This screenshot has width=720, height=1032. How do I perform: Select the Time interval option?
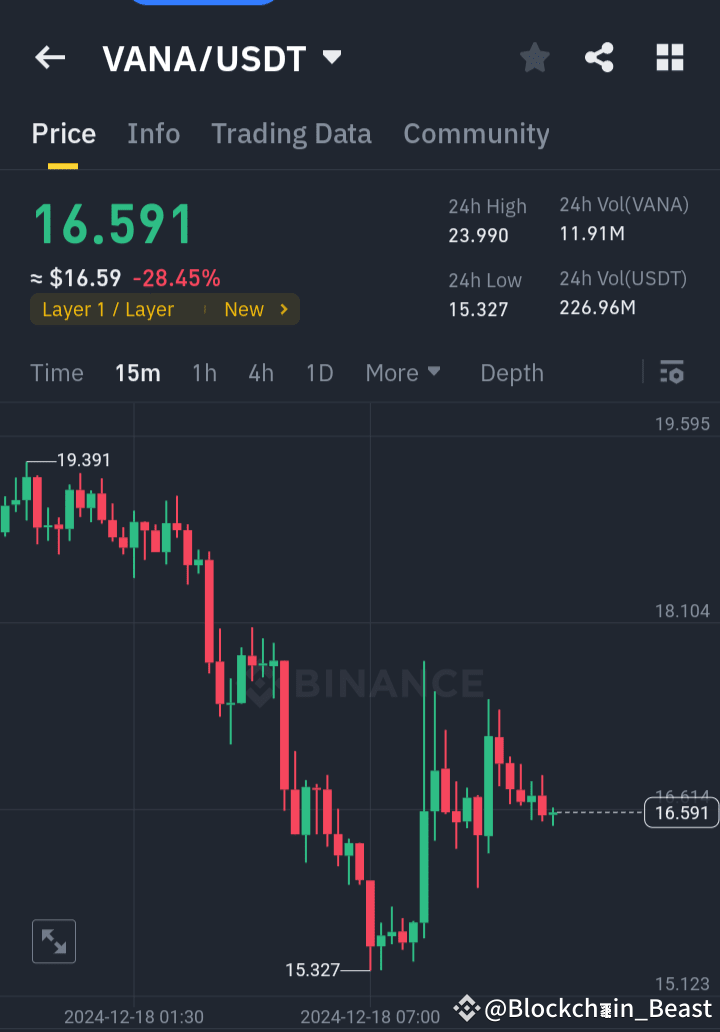56,372
